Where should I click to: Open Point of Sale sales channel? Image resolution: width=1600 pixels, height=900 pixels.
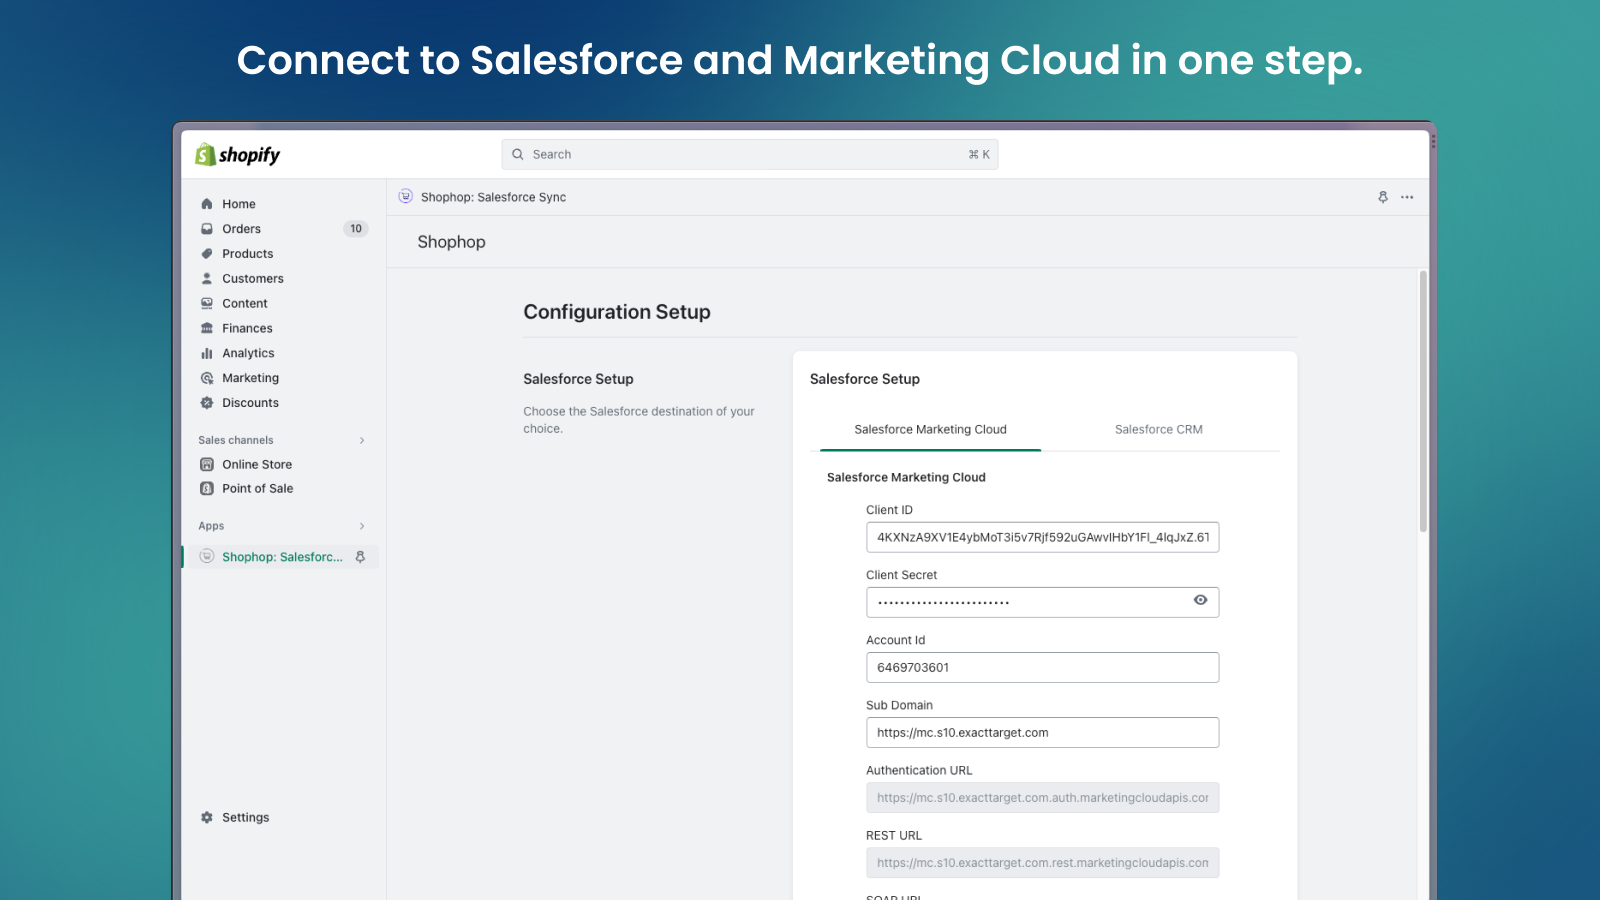click(x=207, y=488)
